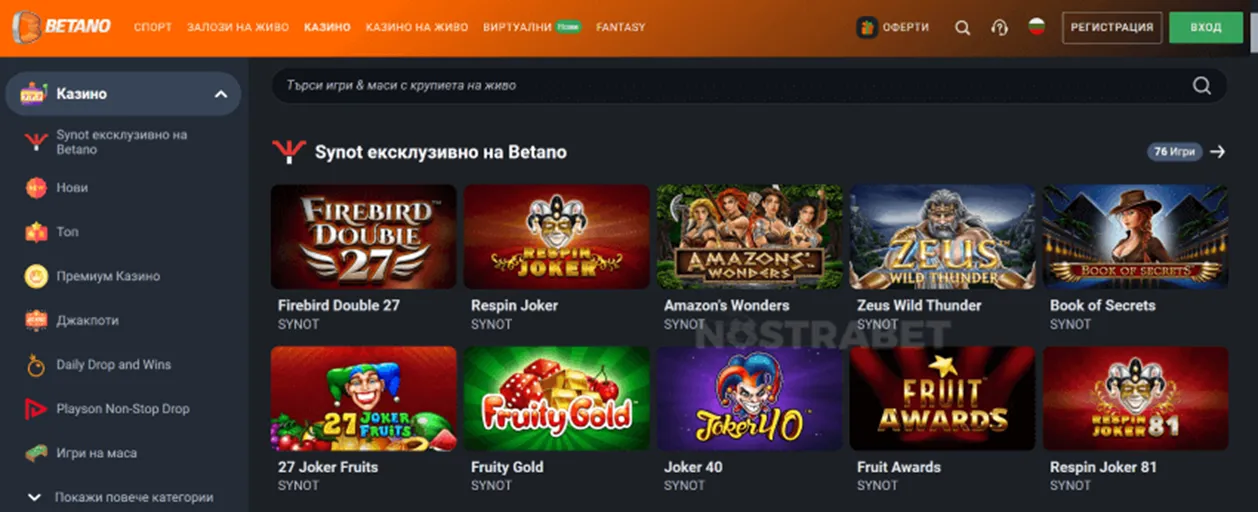Viewport: 1258px width, 512px height.
Task: Click the game search magnifier icon
Action: click(x=1201, y=86)
